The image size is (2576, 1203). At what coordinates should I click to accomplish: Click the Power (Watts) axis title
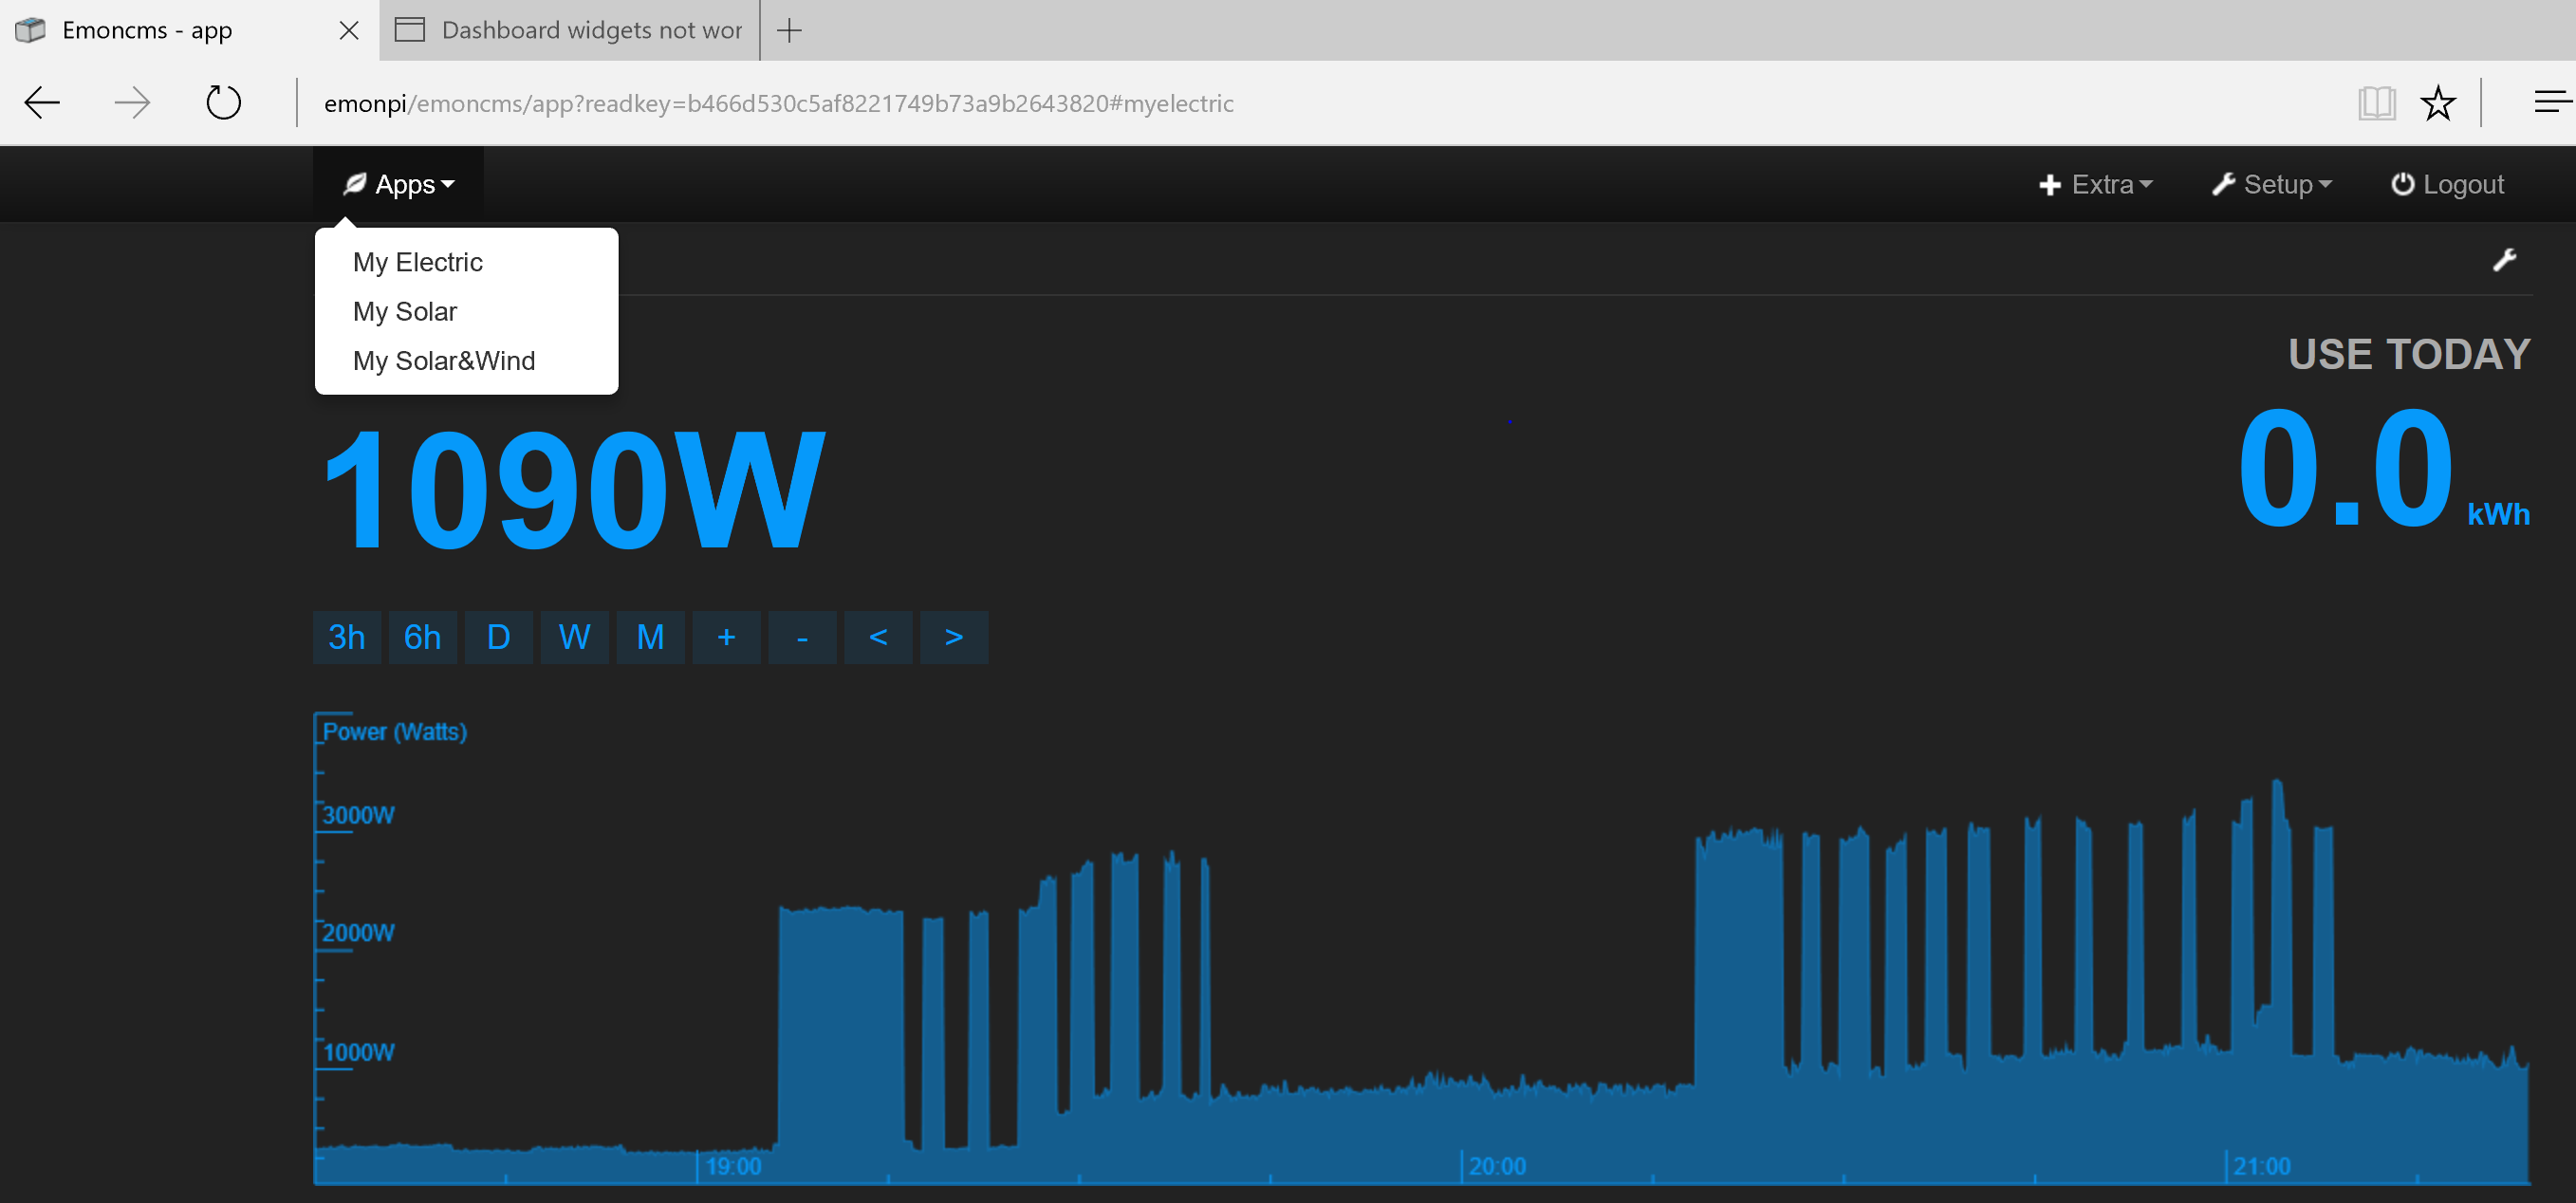394,732
